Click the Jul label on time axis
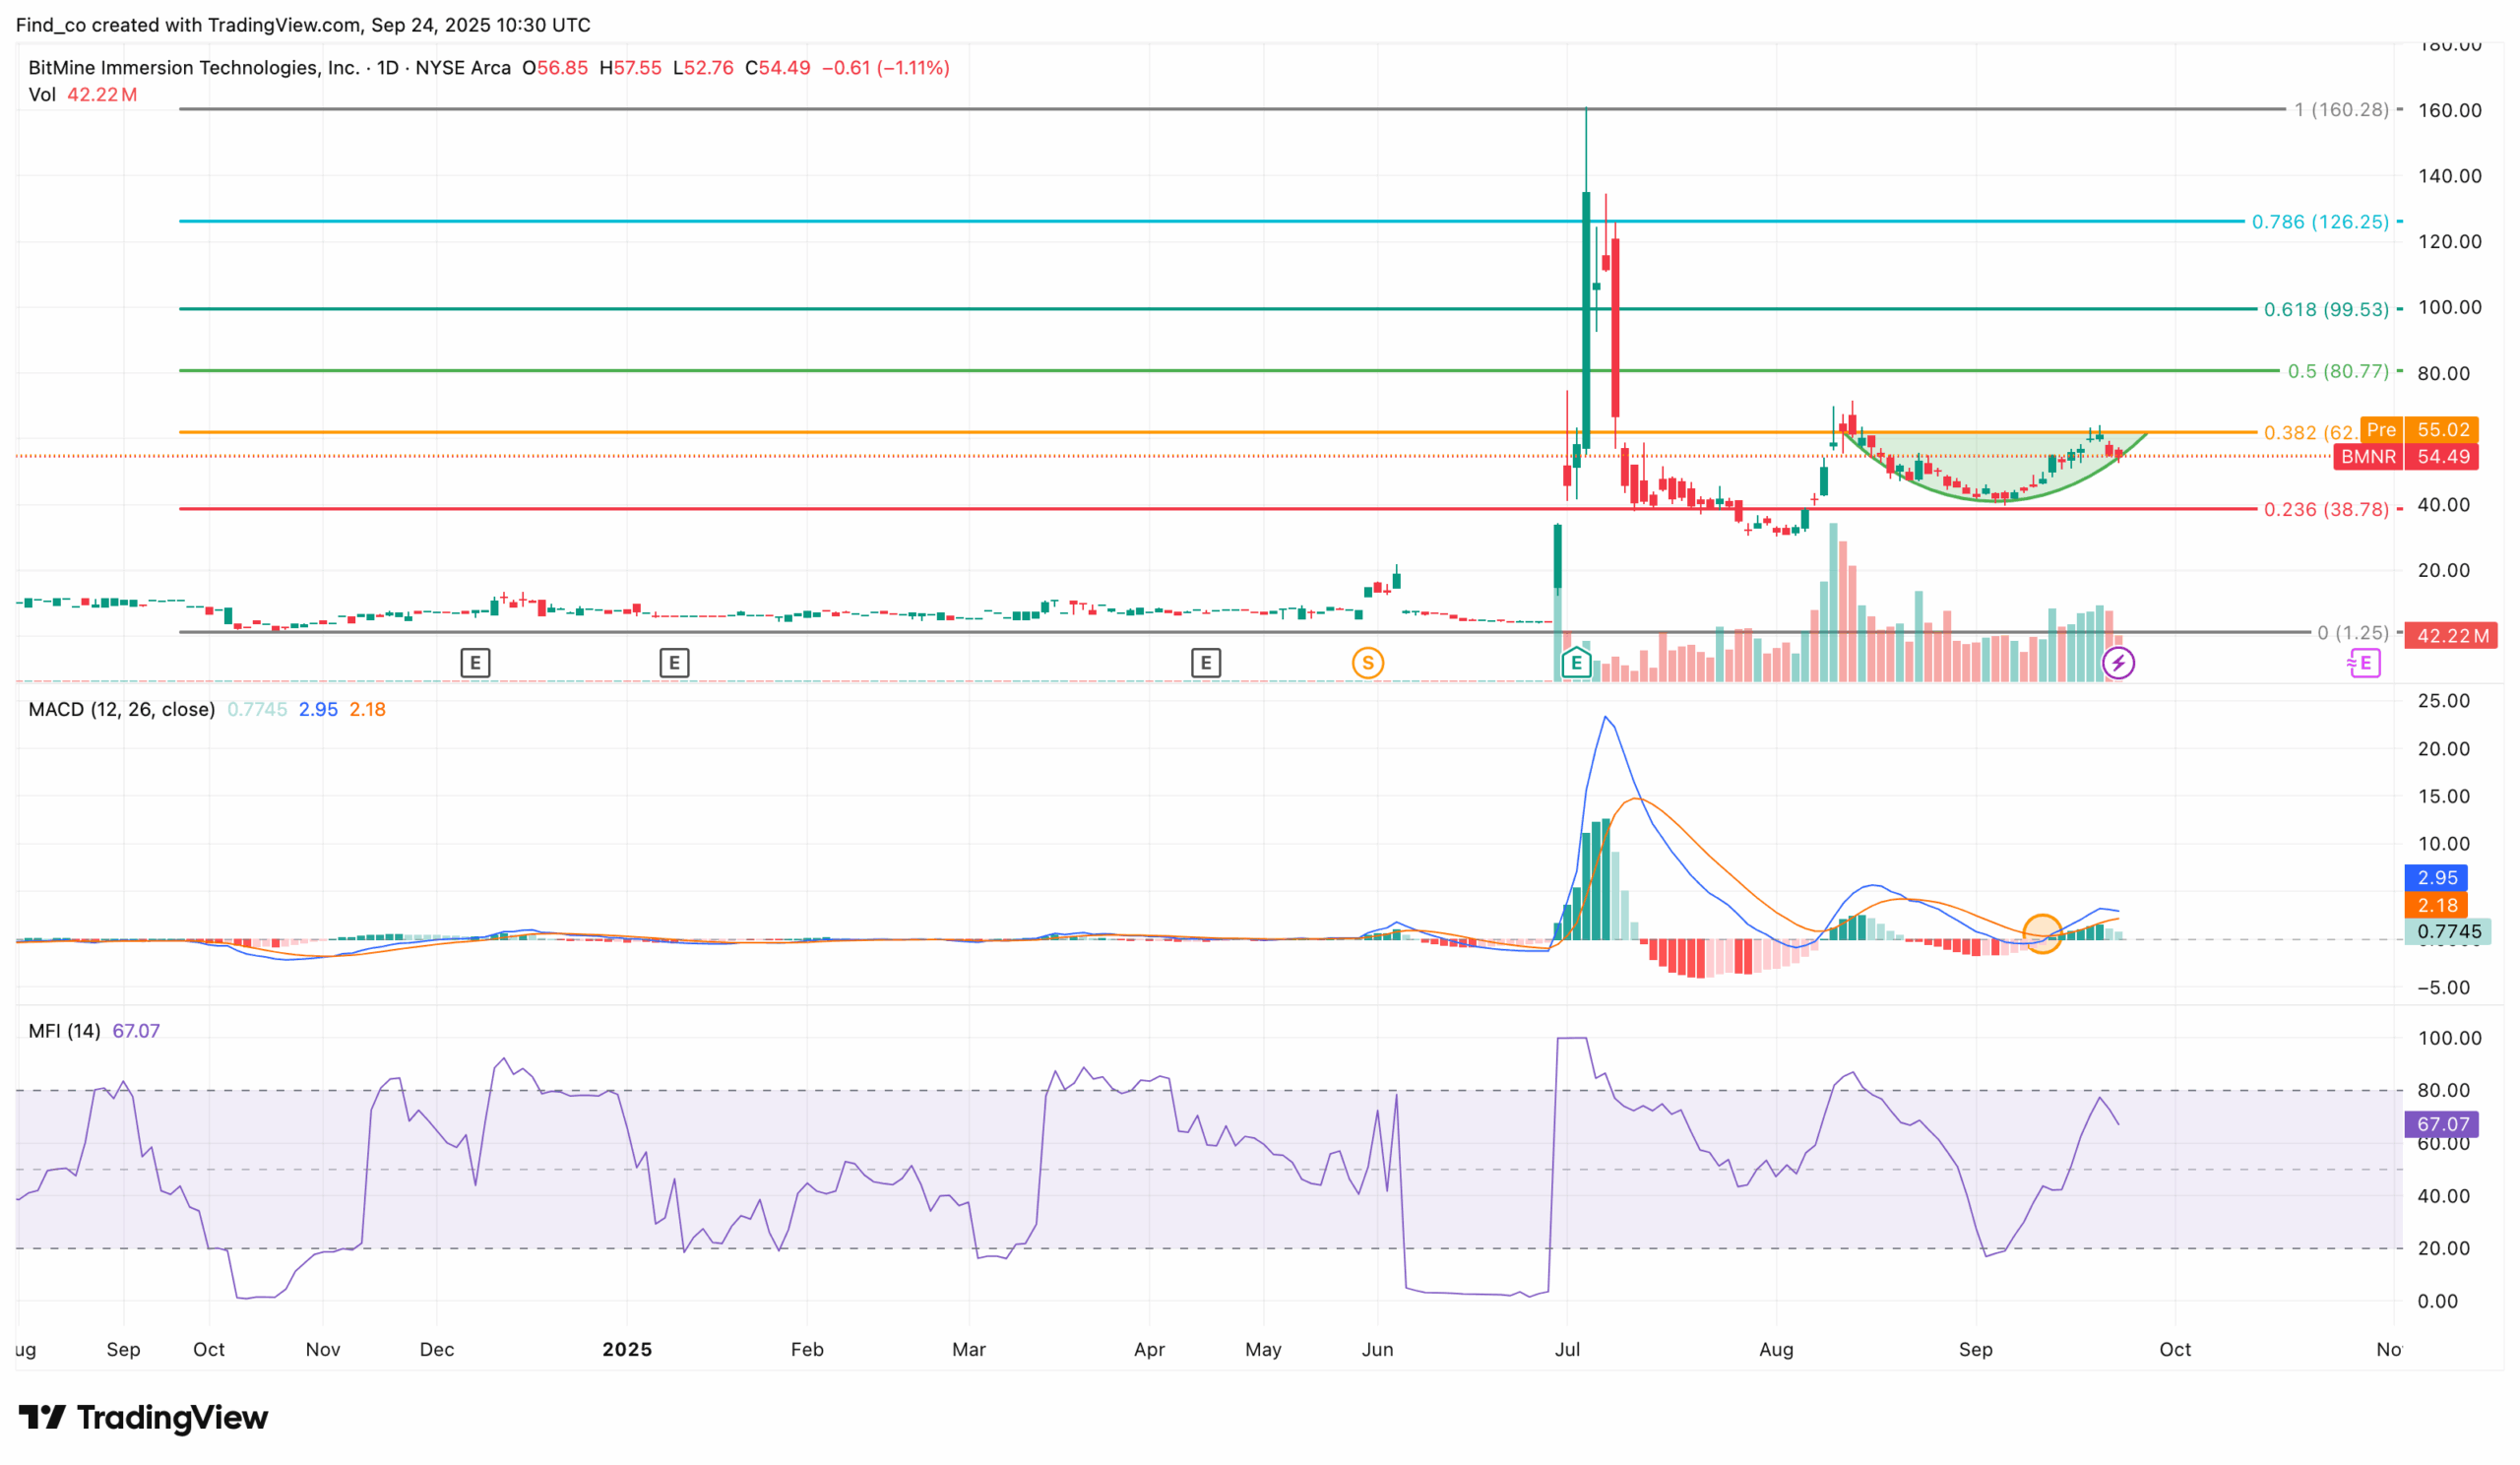The image size is (2520, 1465). (x=1567, y=1349)
